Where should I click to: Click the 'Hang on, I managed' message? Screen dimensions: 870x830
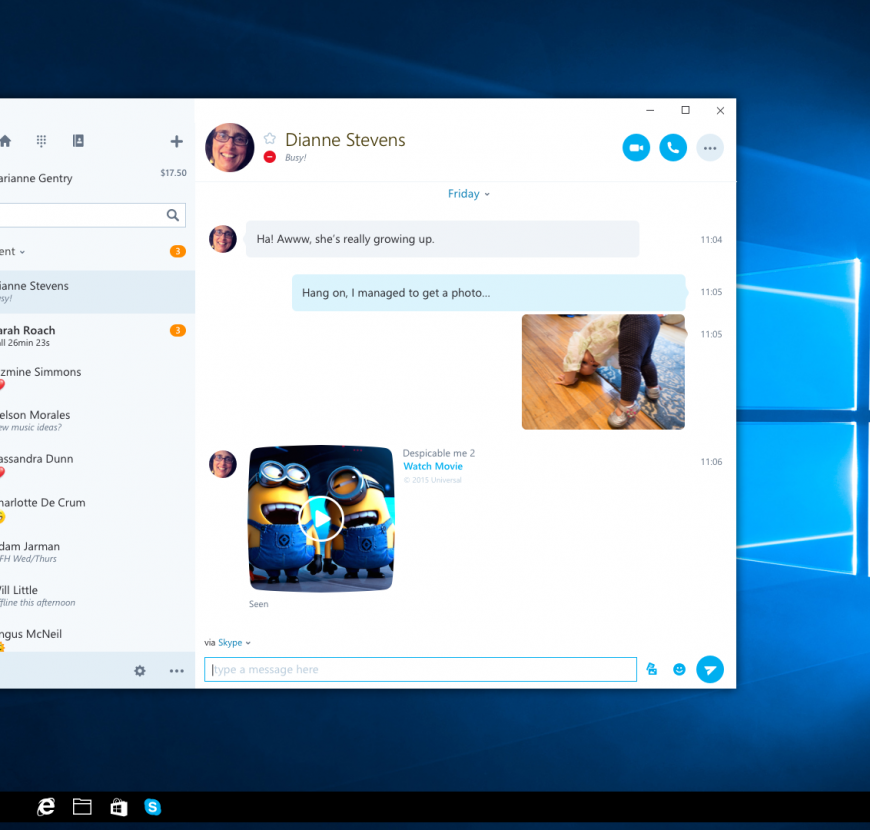489,292
